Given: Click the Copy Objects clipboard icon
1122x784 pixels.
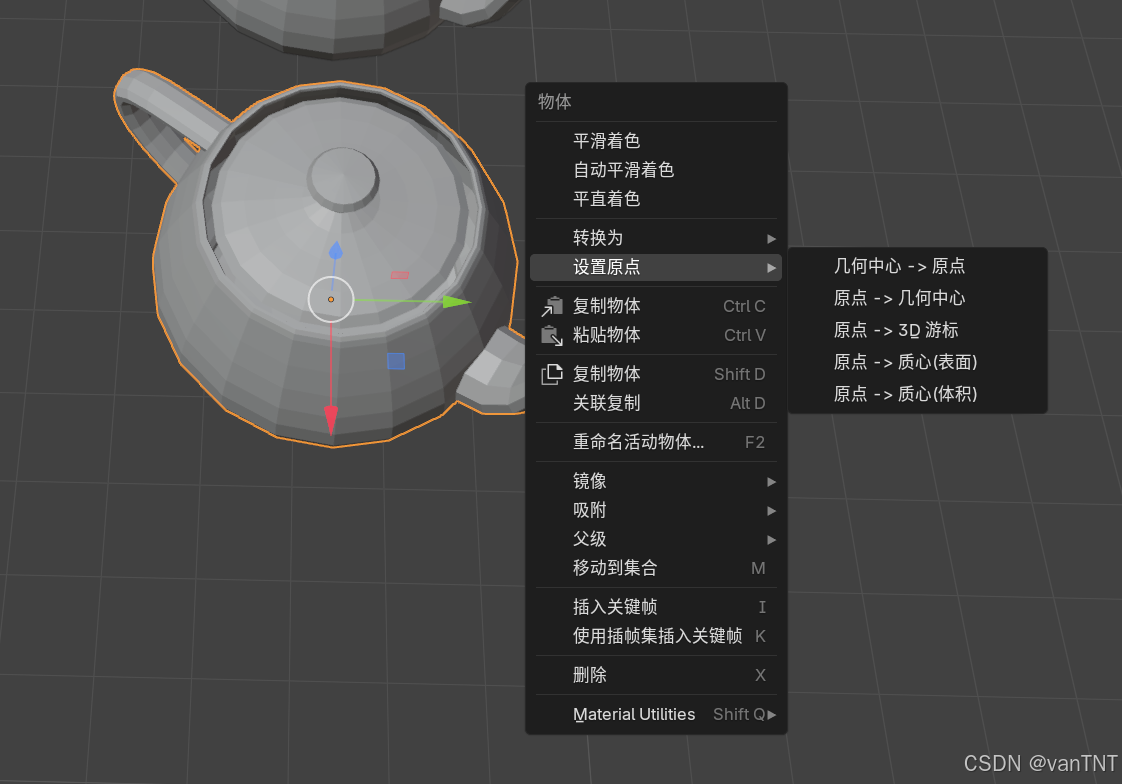Looking at the screenshot, I should [x=552, y=306].
